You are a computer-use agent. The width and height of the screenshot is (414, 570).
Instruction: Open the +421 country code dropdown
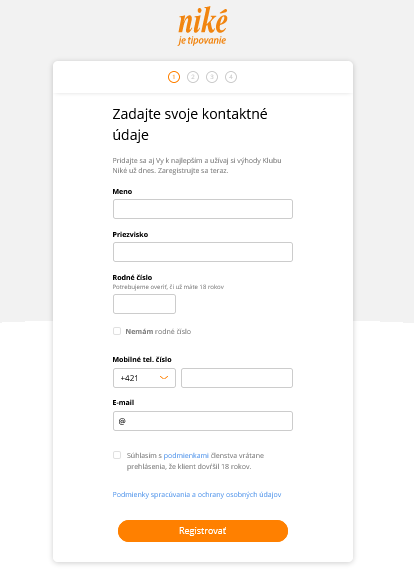144,378
